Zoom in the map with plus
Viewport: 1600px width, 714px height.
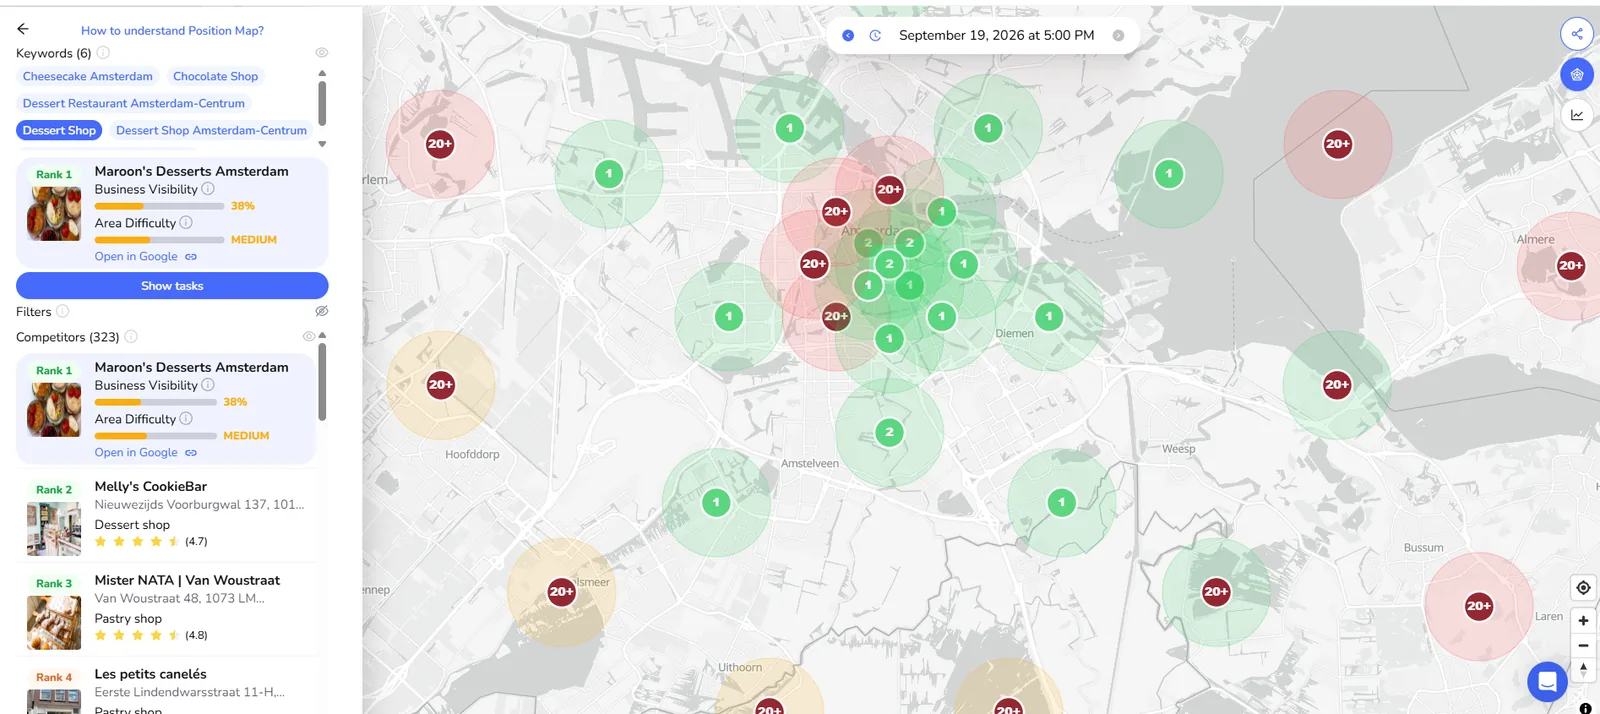[1583, 621]
